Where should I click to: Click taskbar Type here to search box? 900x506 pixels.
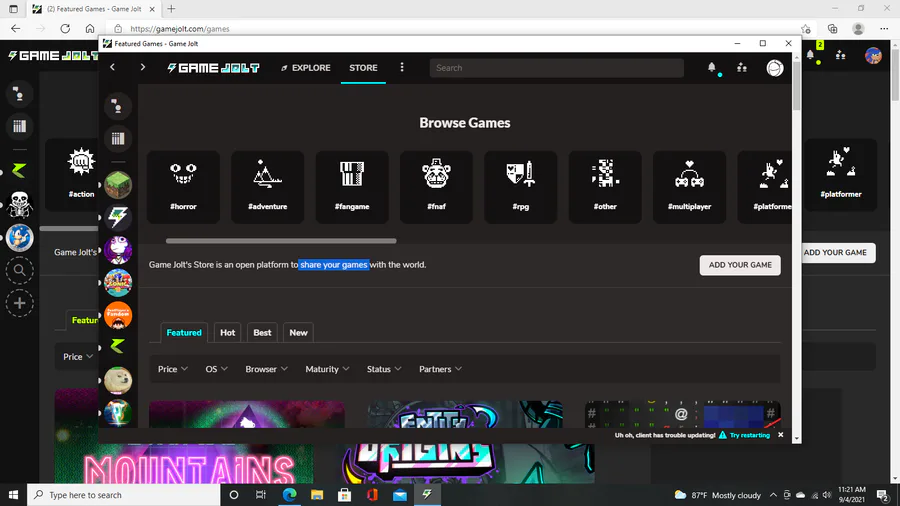[124, 495]
